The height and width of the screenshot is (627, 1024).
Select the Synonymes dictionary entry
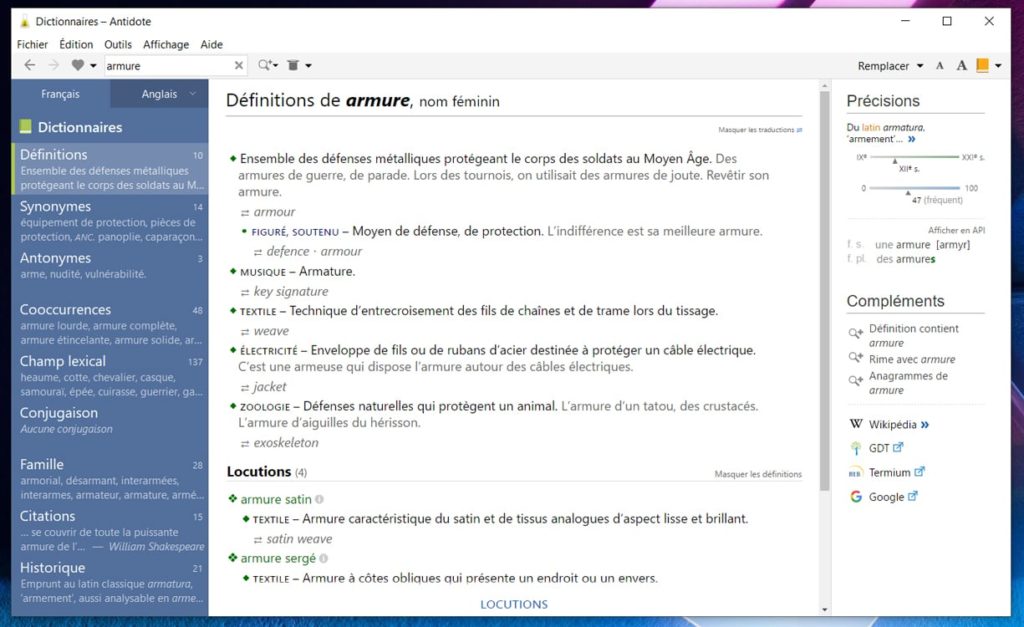(x=110, y=221)
